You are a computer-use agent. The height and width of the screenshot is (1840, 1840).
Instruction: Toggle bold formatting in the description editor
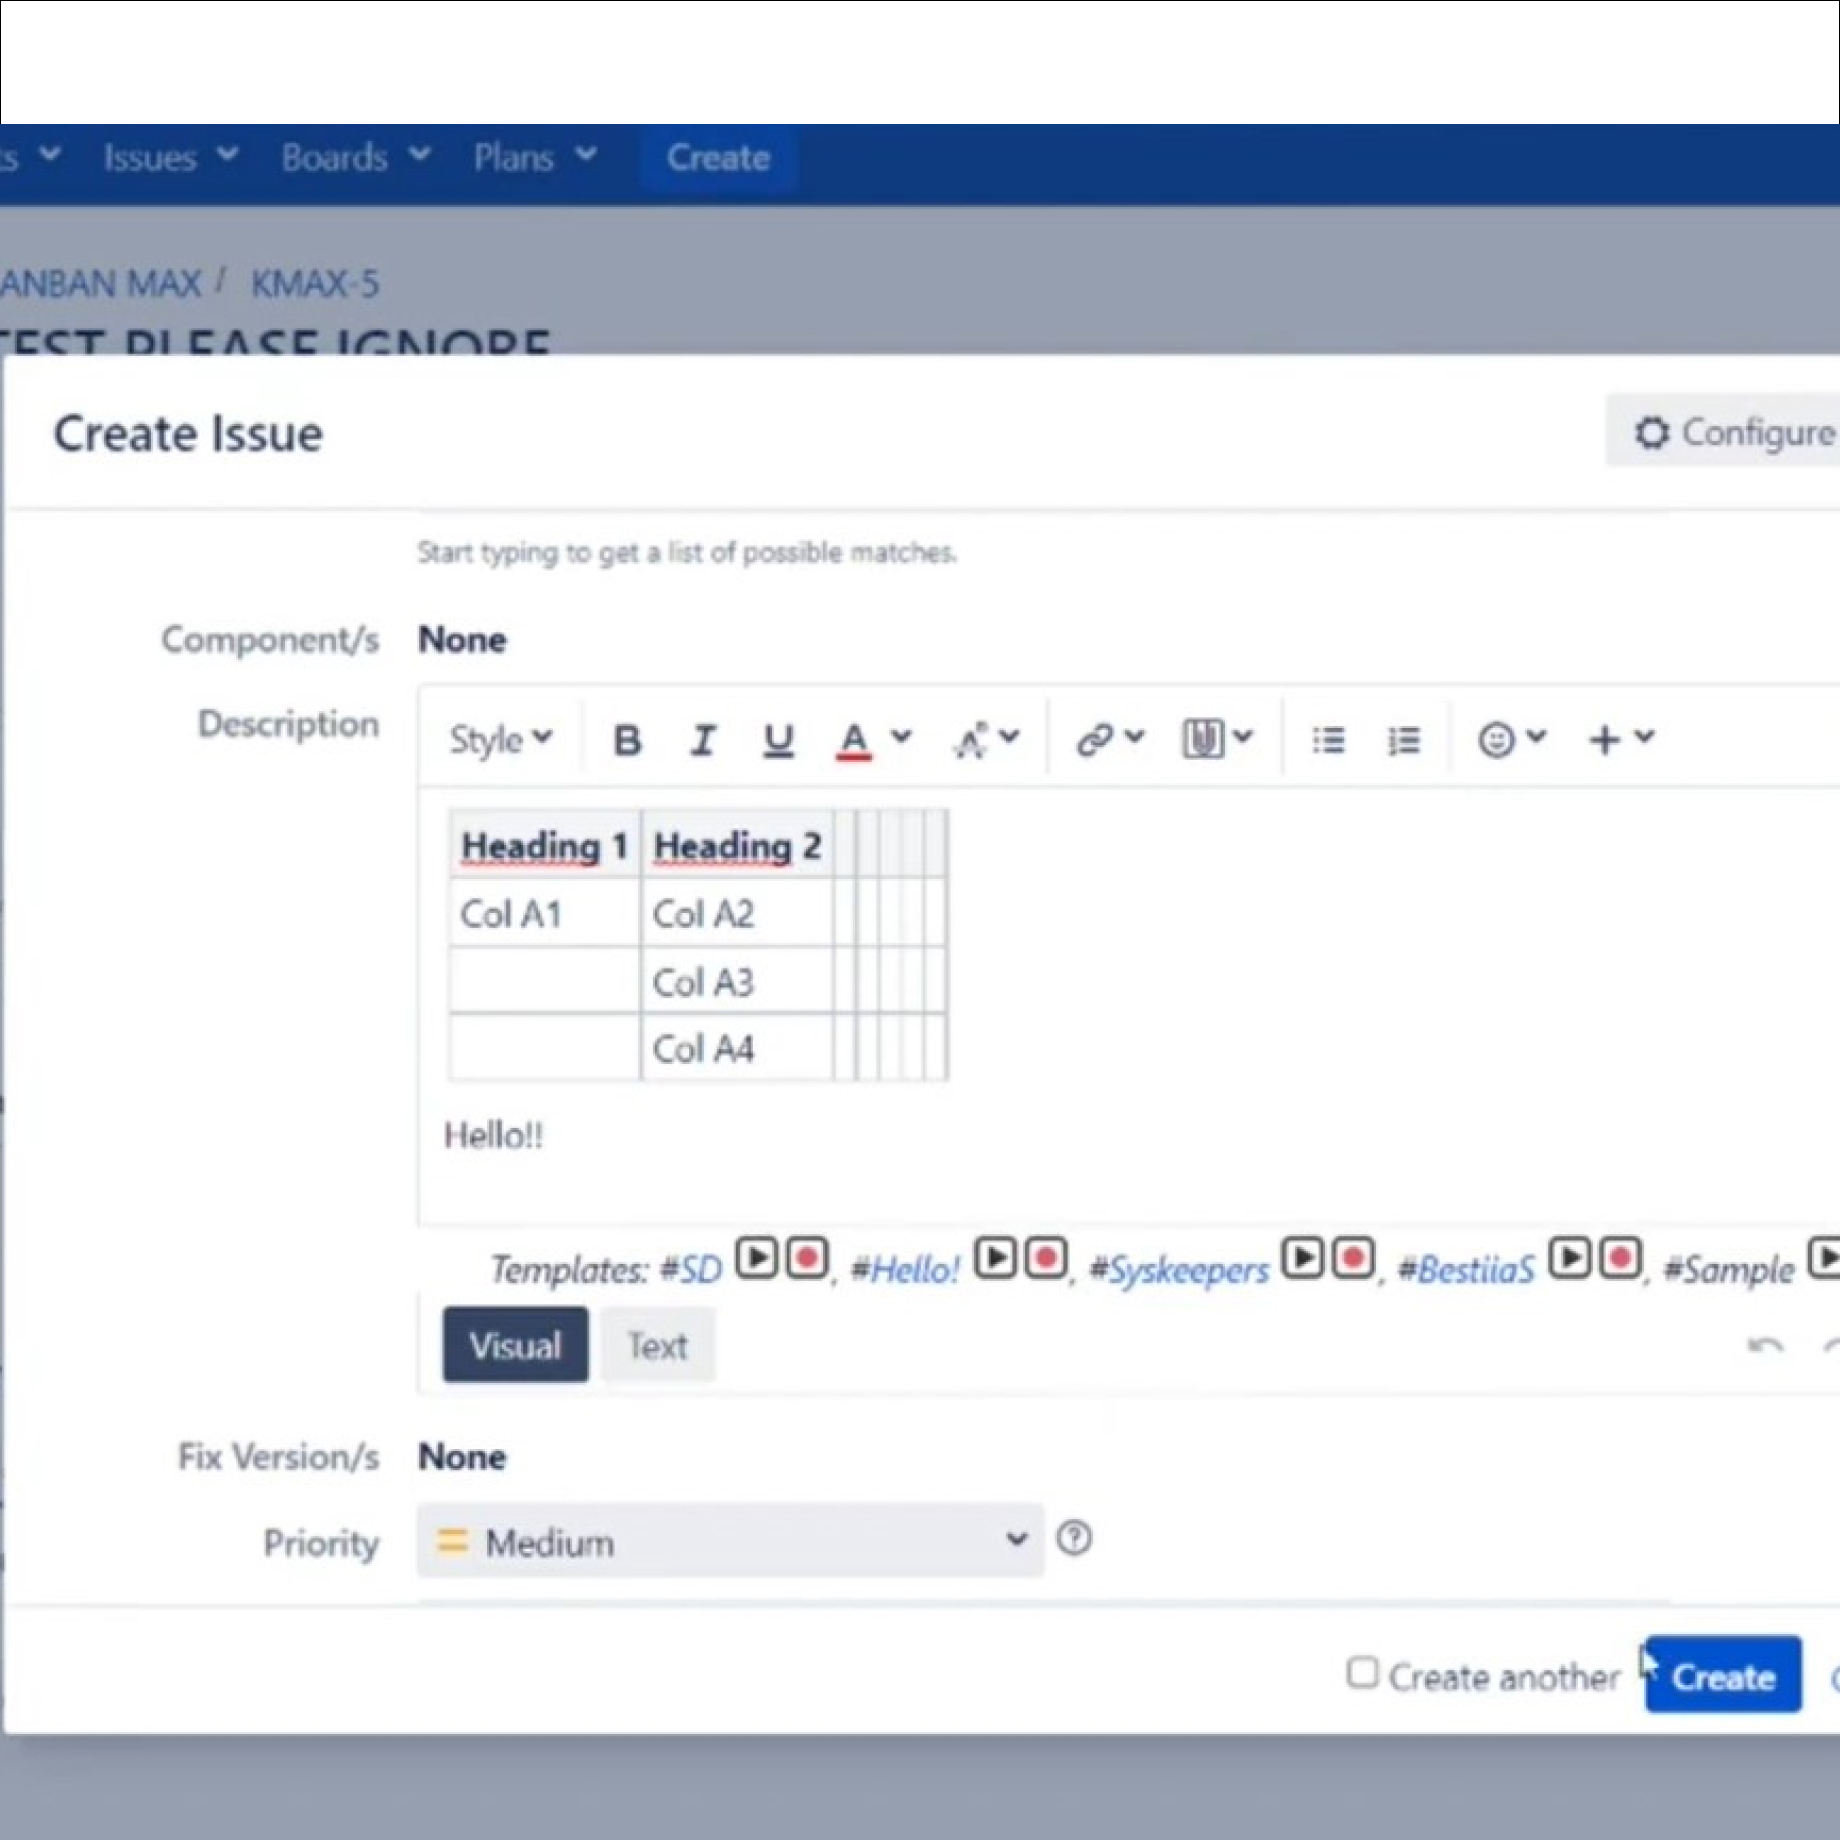point(627,741)
